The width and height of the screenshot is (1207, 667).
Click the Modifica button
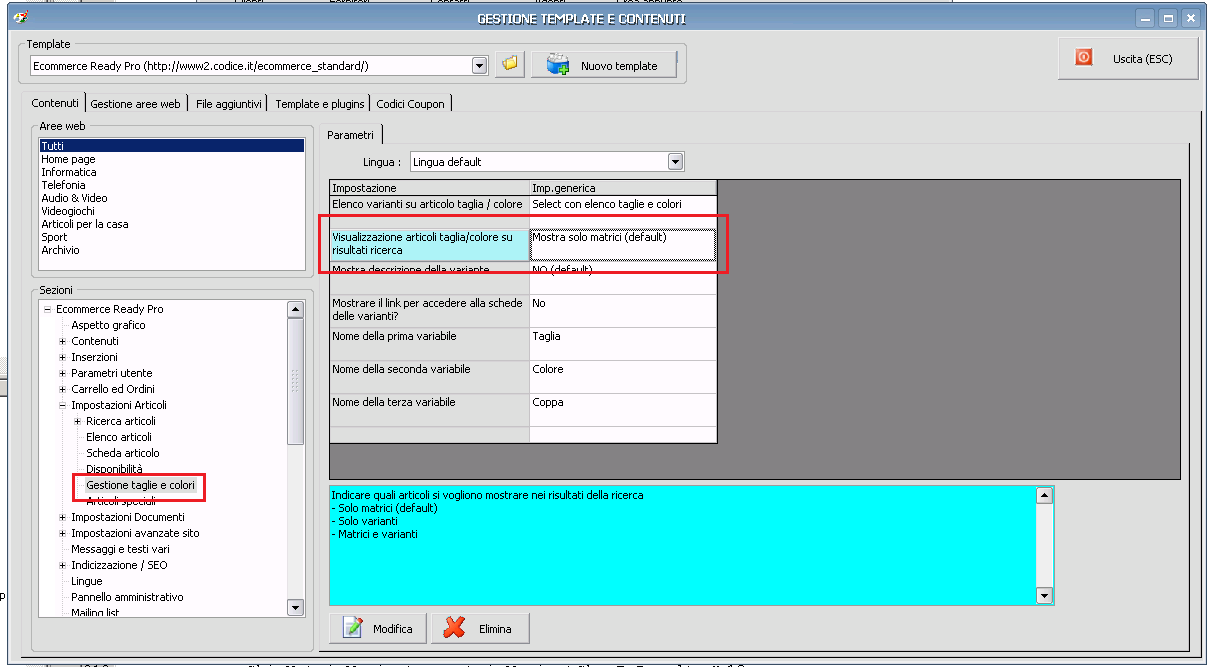point(379,629)
